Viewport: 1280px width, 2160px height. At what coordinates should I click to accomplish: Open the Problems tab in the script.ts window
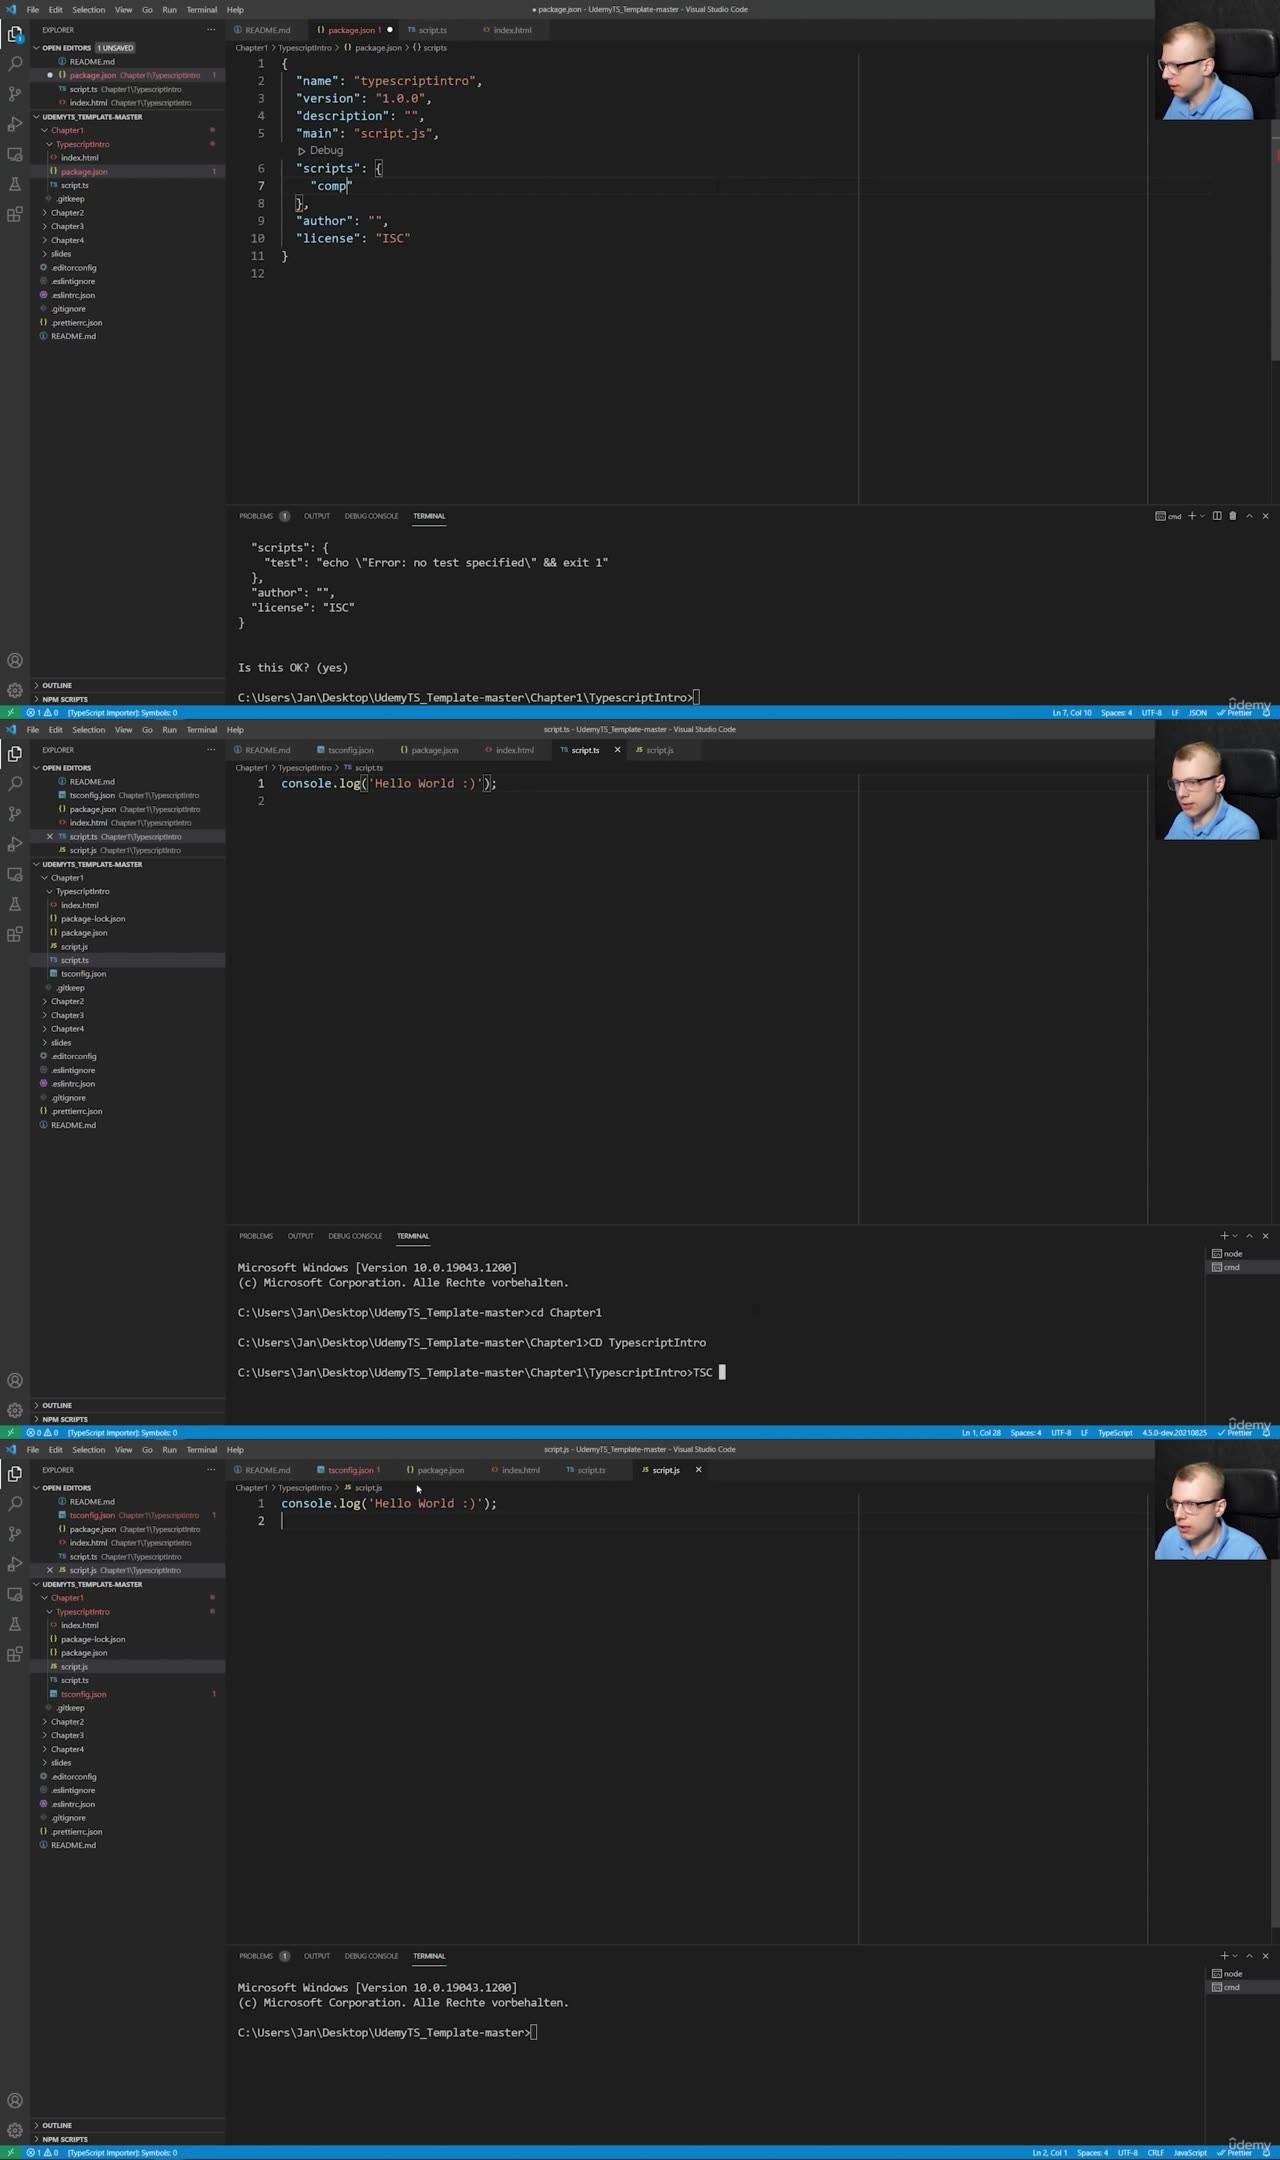click(256, 1236)
